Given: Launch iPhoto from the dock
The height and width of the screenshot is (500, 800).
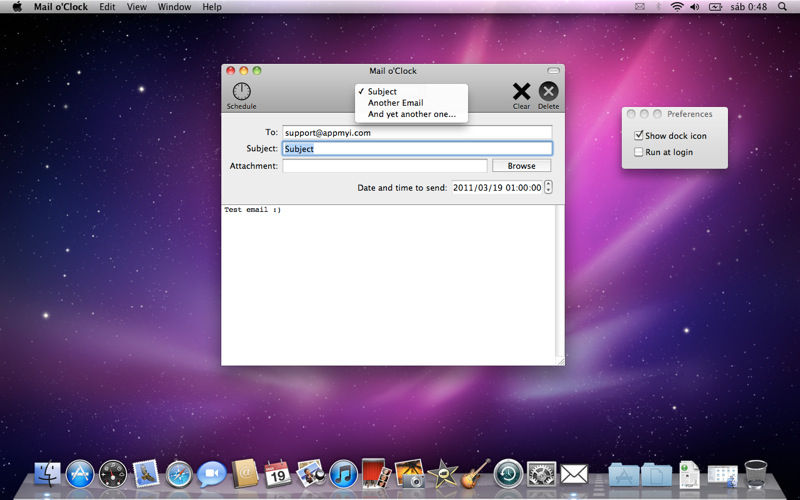Looking at the screenshot, I should (x=409, y=473).
